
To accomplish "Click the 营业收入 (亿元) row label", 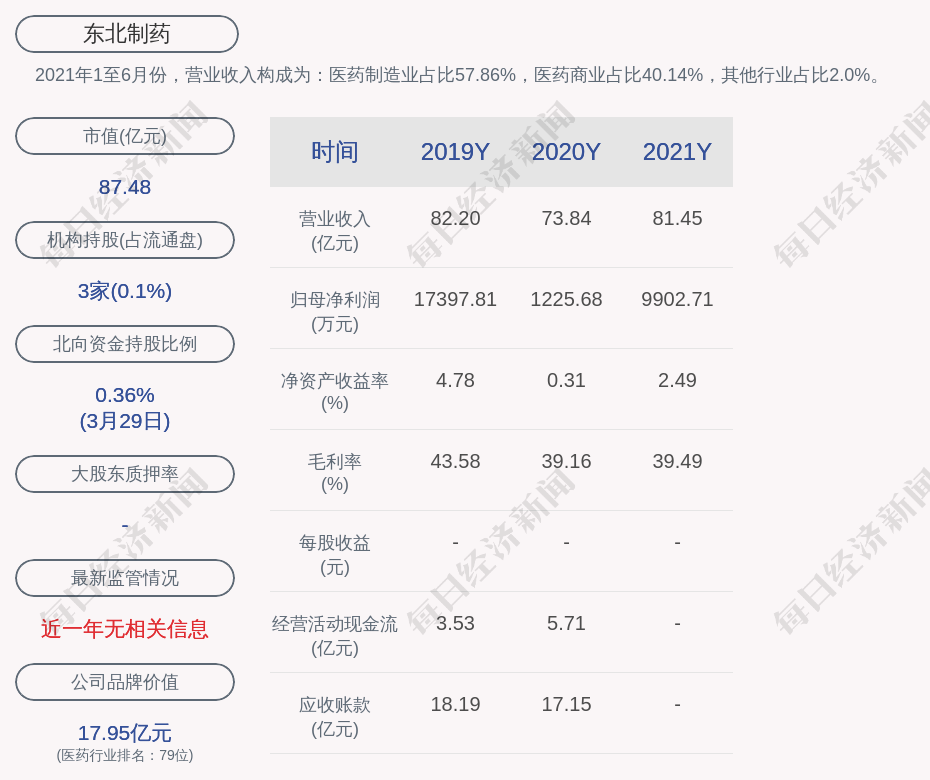I will [x=335, y=231].
